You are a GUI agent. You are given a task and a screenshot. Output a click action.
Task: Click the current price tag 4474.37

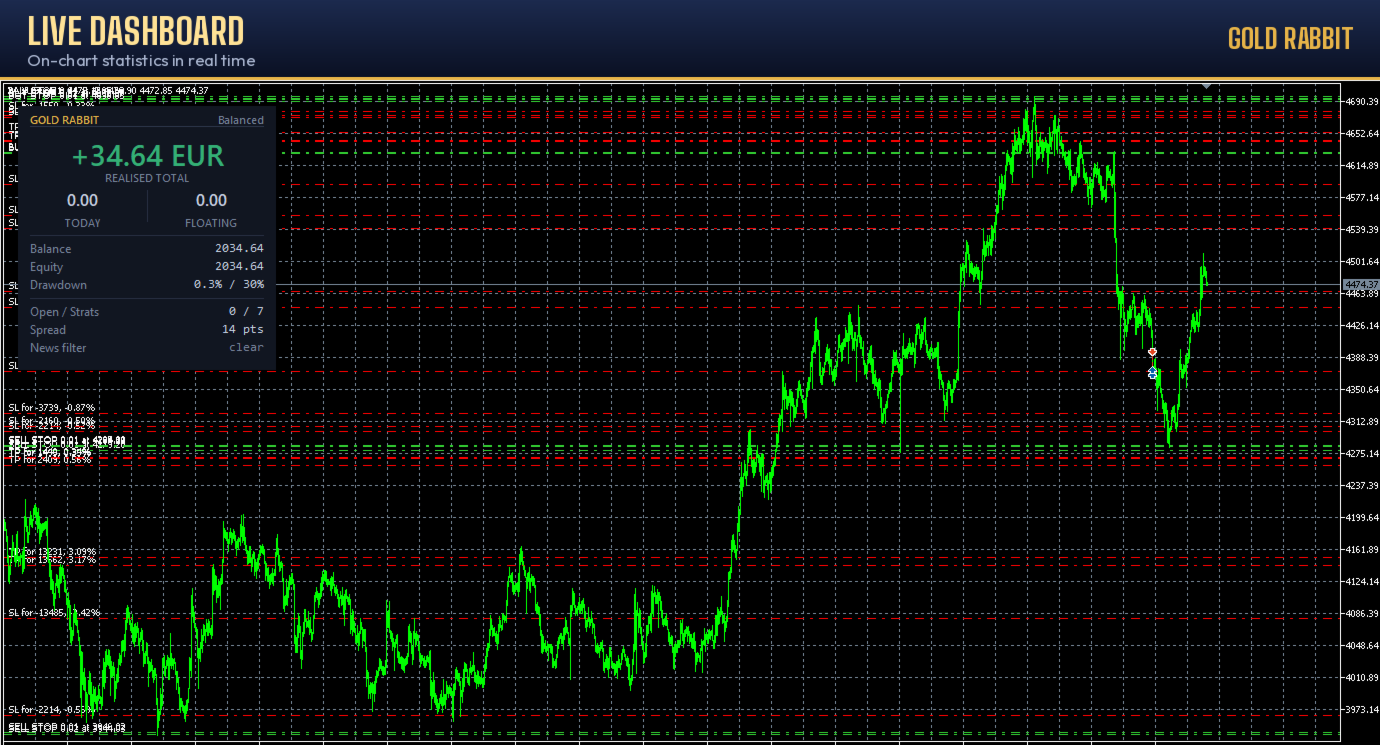(x=1361, y=285)
